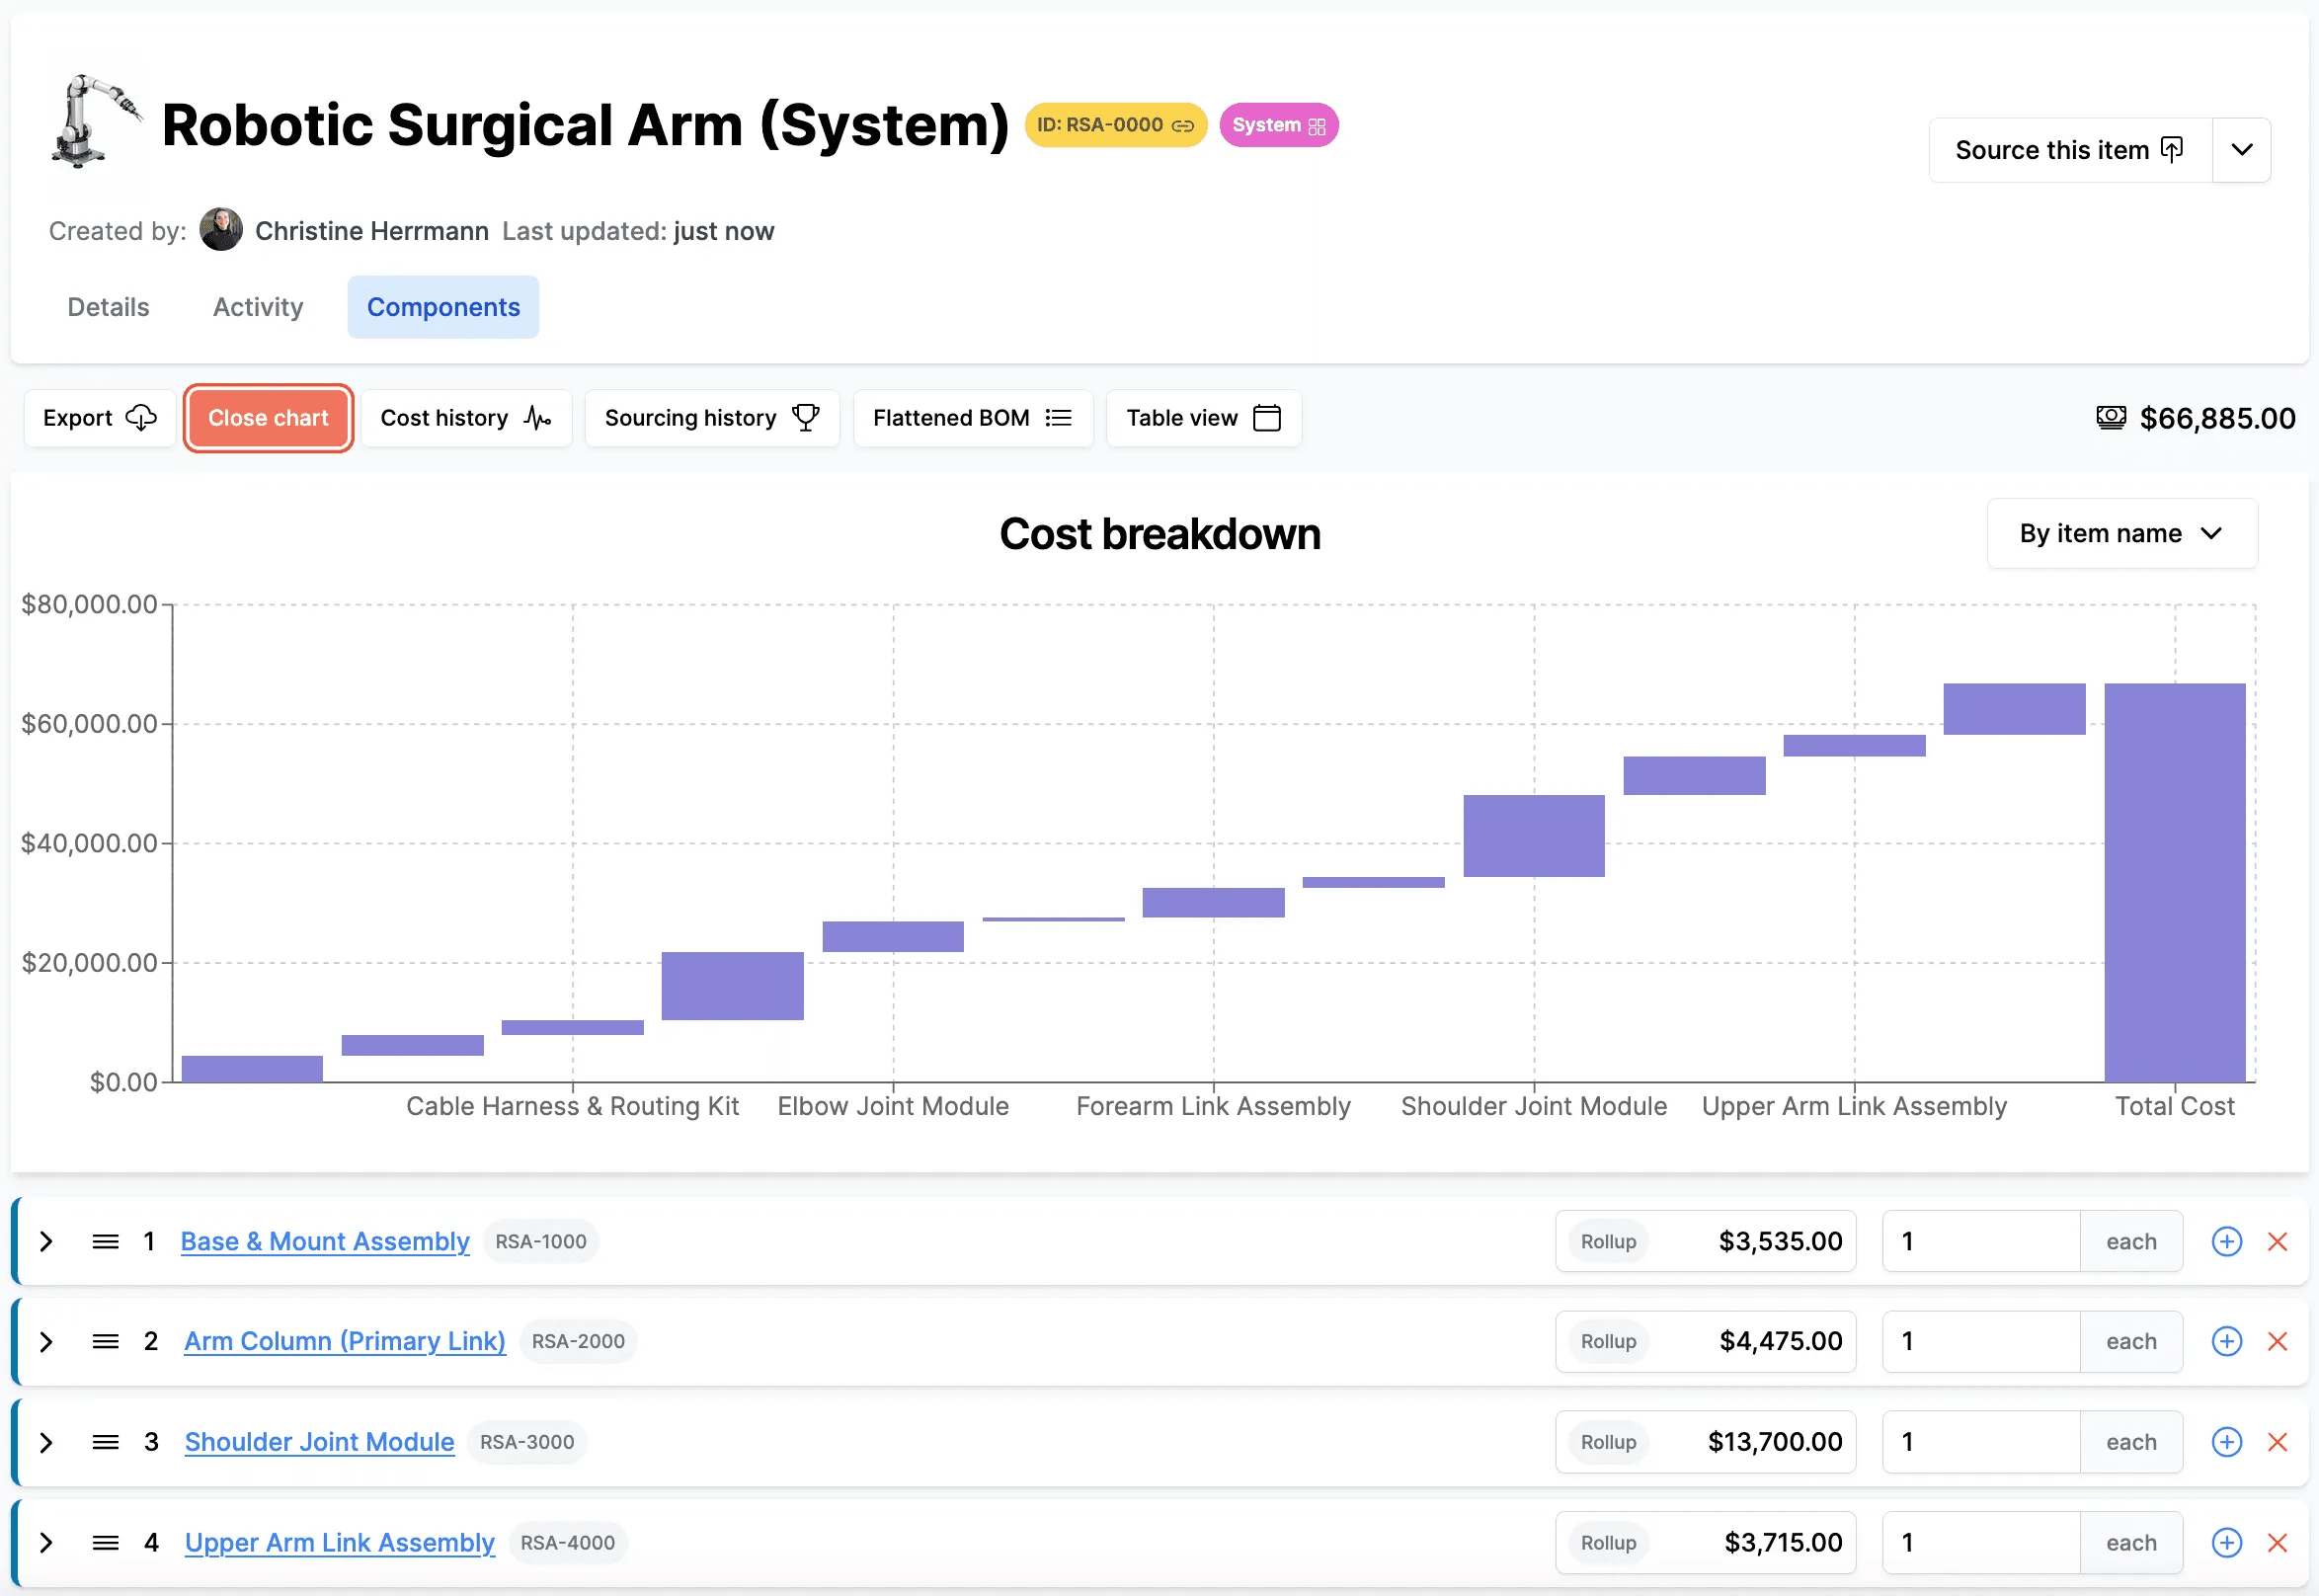Click the Cost history button
Viewport: 2319px width, 1596px height.
click(466, 418)
